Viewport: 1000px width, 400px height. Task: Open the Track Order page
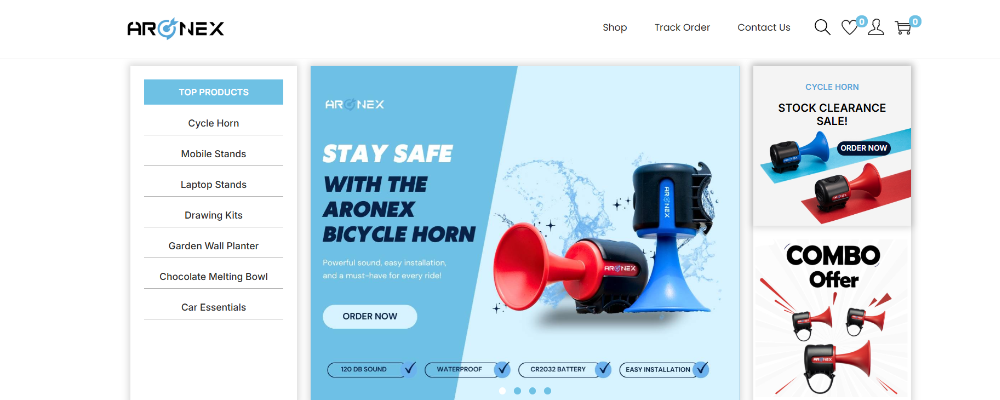point(682,27)
